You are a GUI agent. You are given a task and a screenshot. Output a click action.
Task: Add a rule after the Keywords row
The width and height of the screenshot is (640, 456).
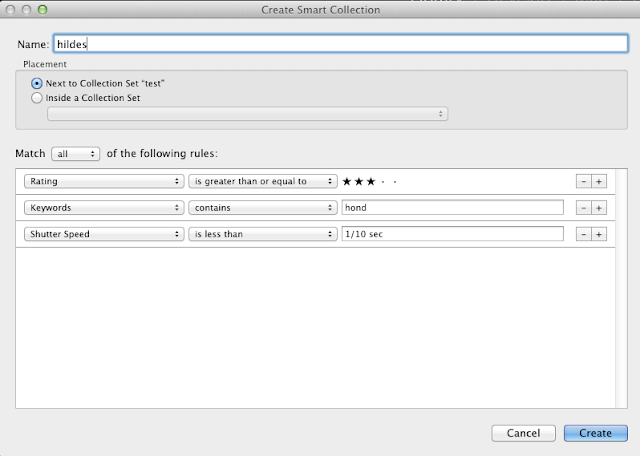coord(599,208)
